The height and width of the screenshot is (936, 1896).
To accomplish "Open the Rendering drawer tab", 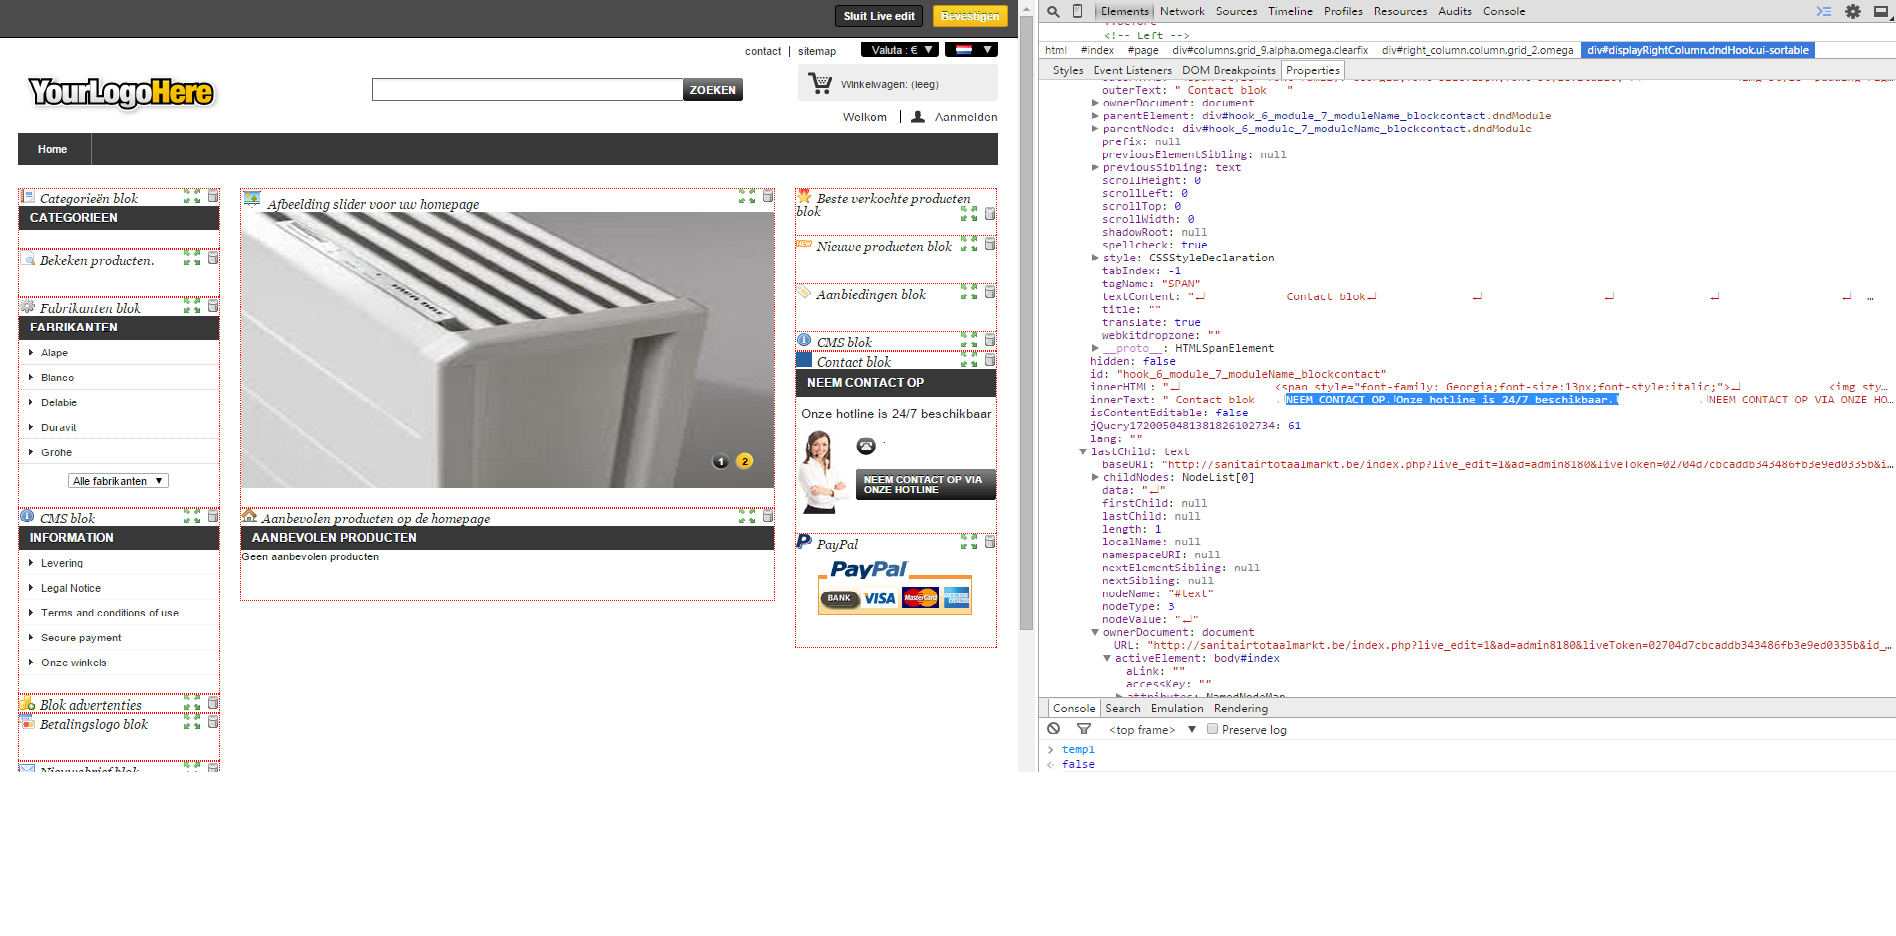I will pyautogui.click(x=1241, y=708).
